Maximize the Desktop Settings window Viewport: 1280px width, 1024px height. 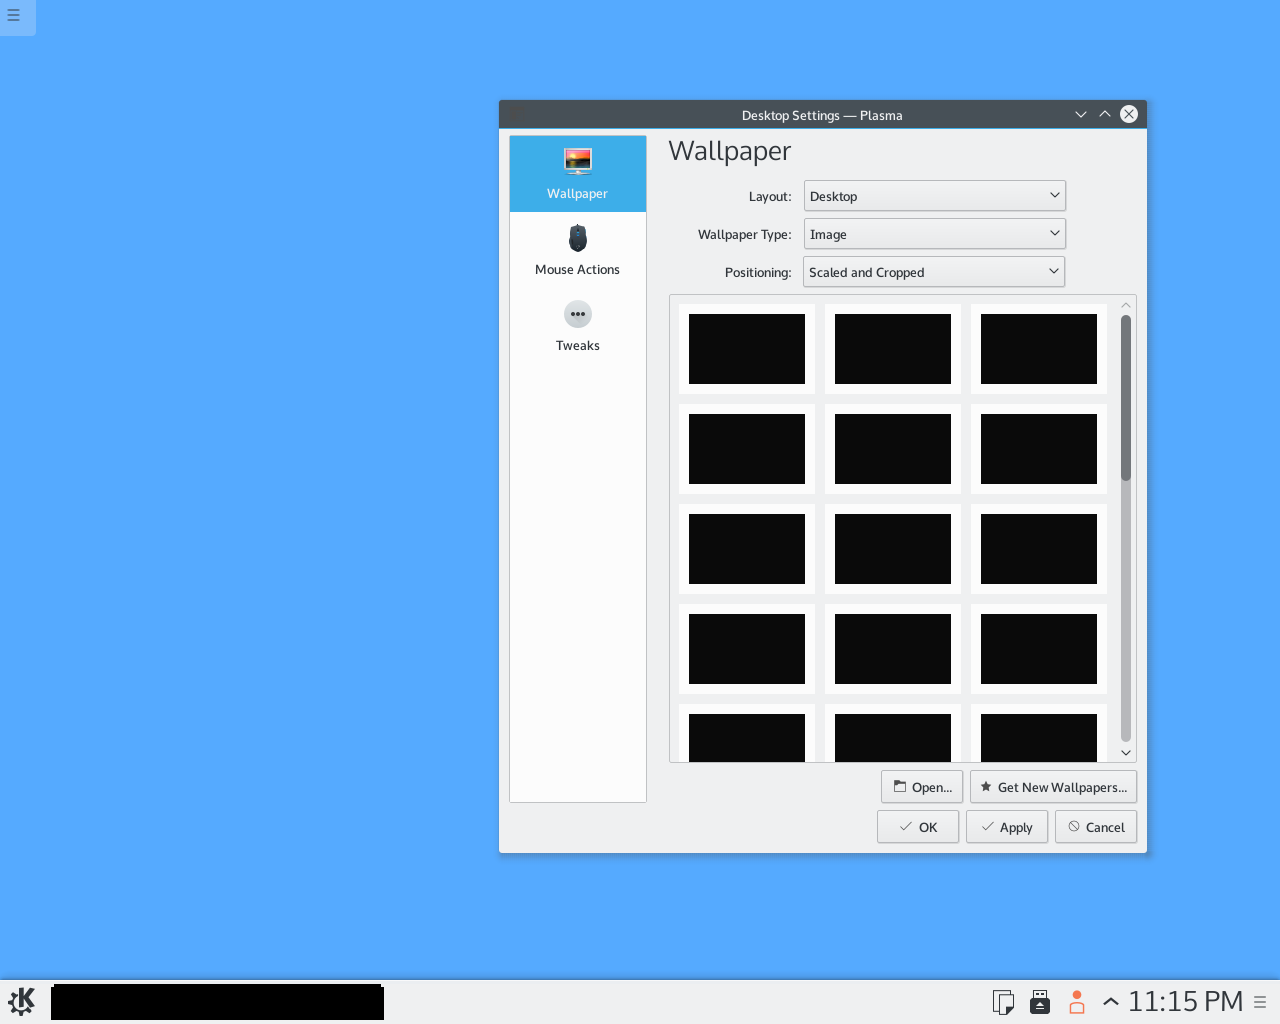[x=1105, y=114]
